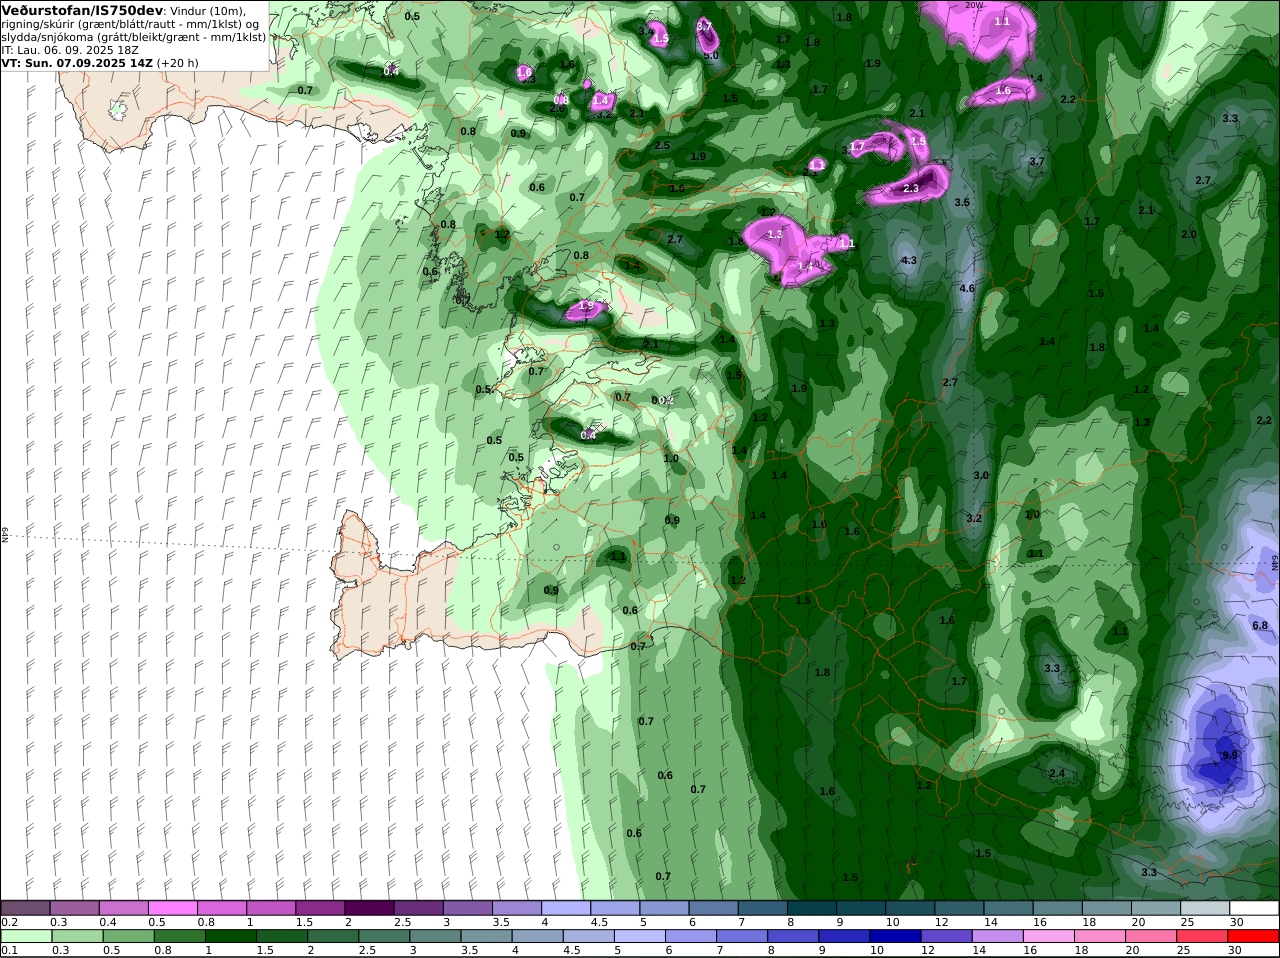Click the 4.5 label in the top legend row
This screenshot has height=958, width=1280.
[x=600, y=922]
